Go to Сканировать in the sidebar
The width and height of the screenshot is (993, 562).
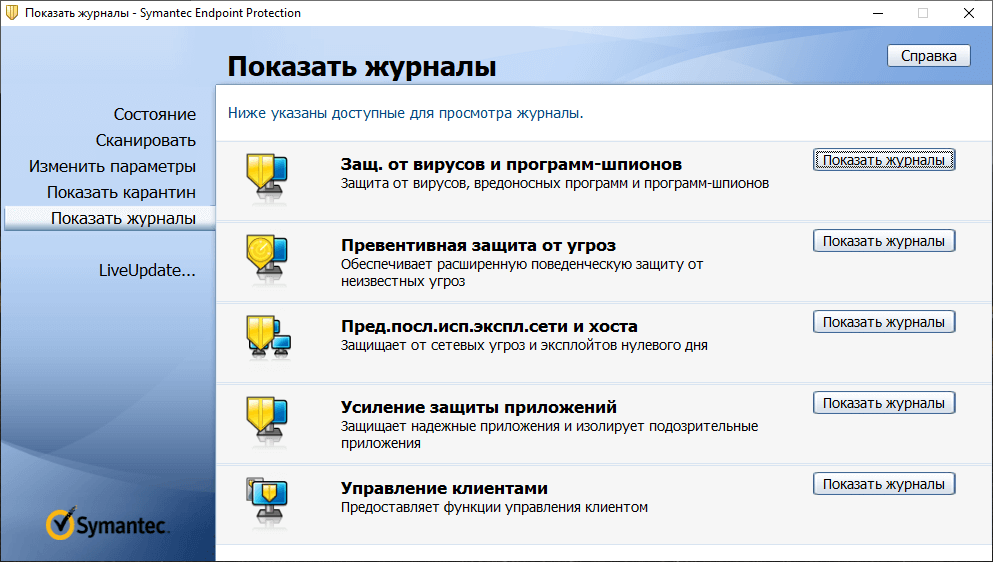pos(146,140)
